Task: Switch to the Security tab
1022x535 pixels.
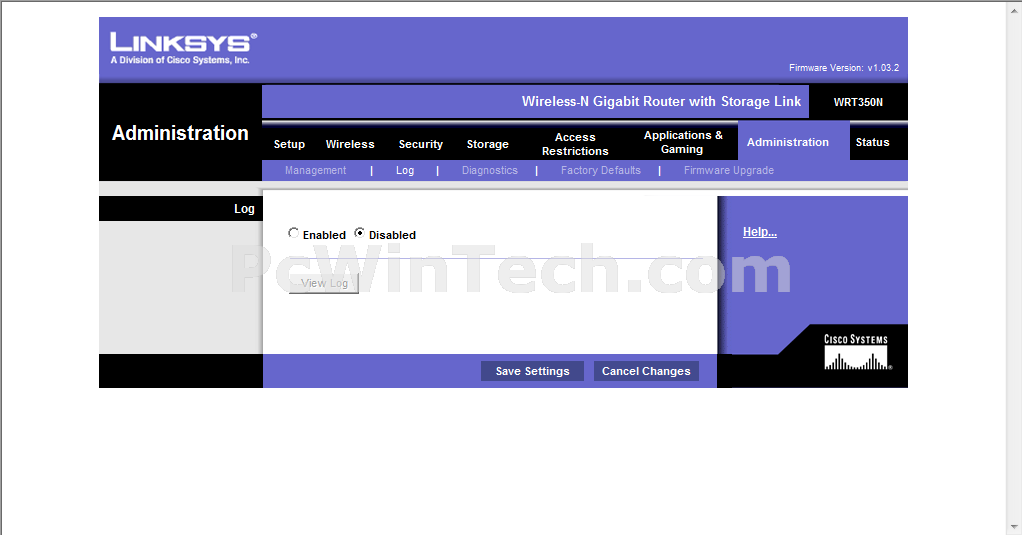Action: tap(420, 144)
